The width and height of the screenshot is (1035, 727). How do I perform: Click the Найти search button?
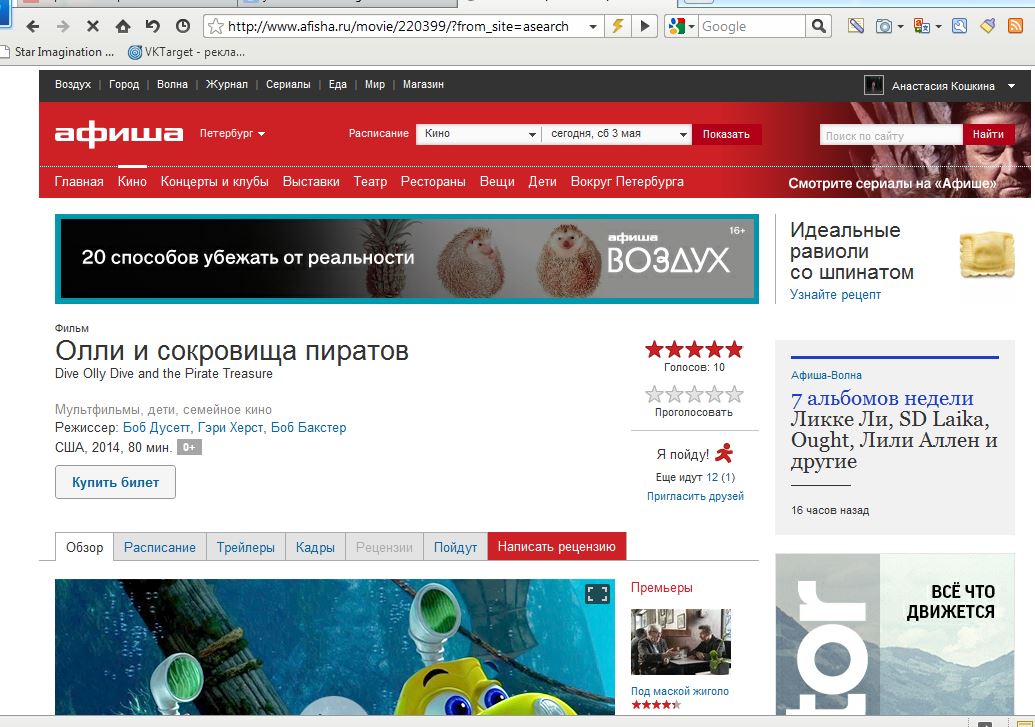[x=987, y=134]
